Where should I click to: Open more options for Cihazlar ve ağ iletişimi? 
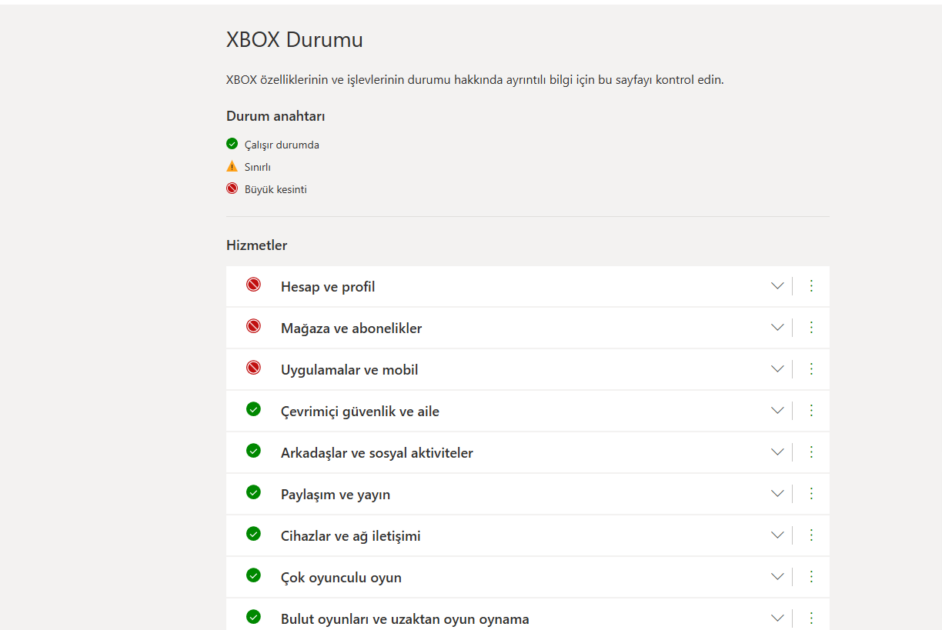[x=811, y=535]
